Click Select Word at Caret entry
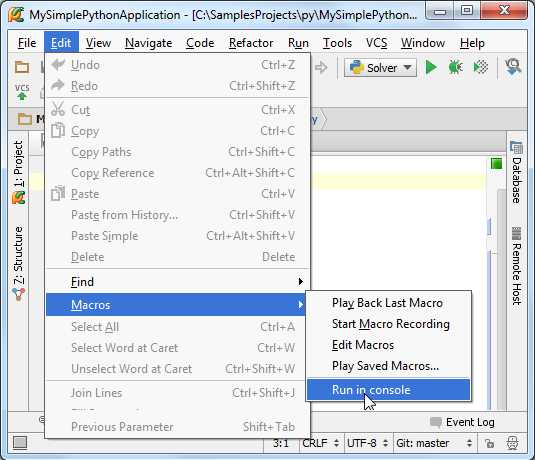This screenshot has height=460, width=535. point(175,348)
